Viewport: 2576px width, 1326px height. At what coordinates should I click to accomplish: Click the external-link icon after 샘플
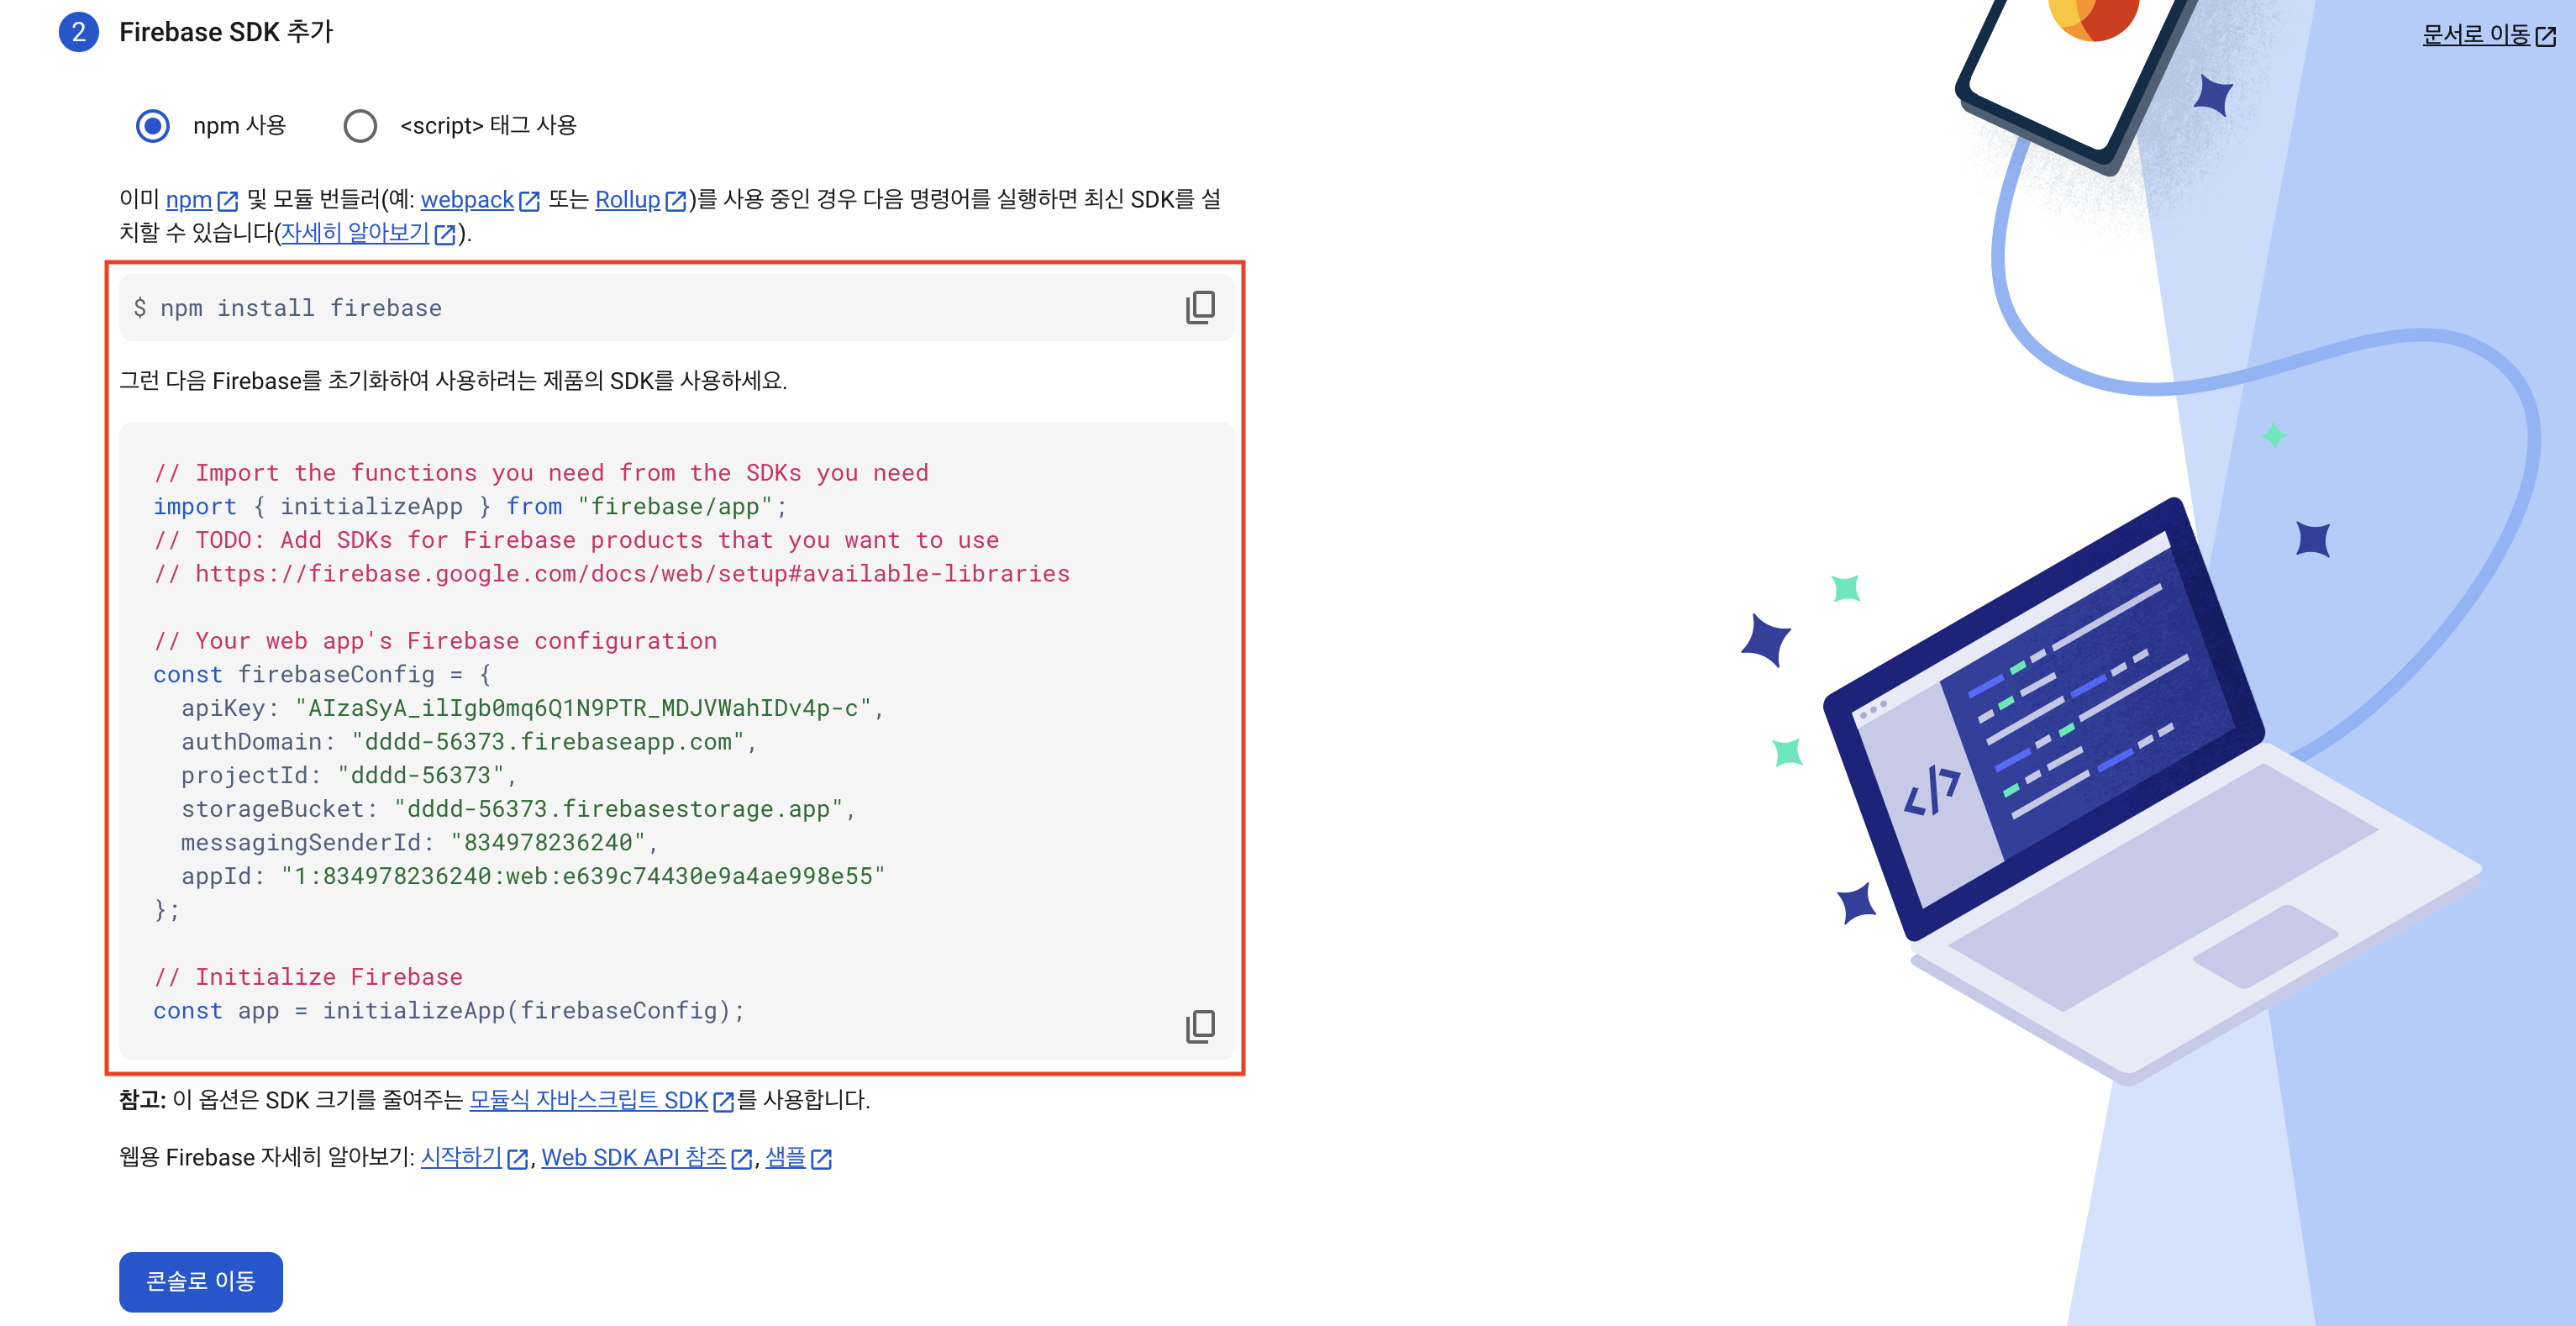click(821, 1159)
